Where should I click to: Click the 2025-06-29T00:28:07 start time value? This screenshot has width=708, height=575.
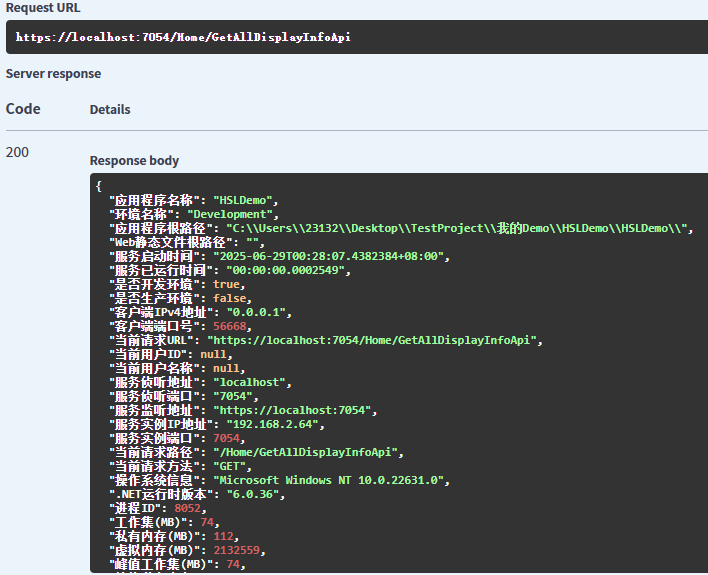328,256
